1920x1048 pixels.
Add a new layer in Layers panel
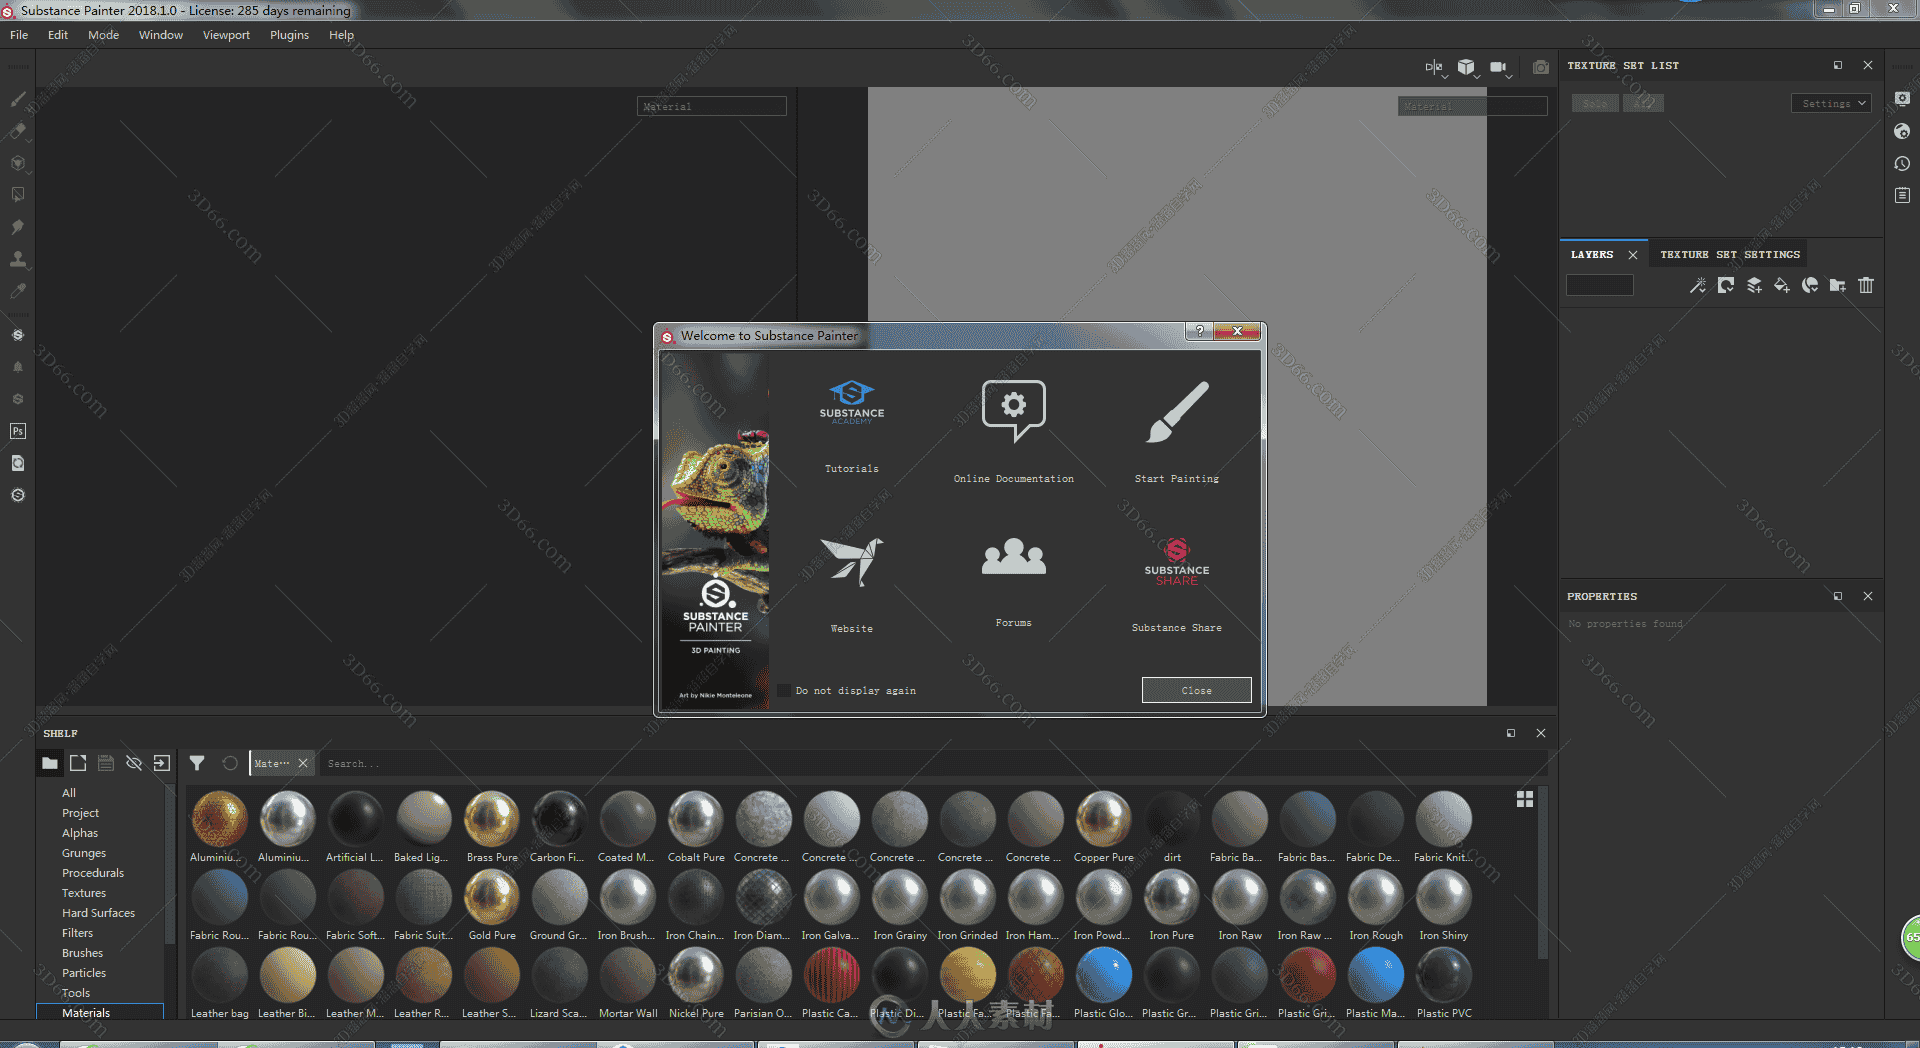pyautogui.click(x=1754, y=286)
